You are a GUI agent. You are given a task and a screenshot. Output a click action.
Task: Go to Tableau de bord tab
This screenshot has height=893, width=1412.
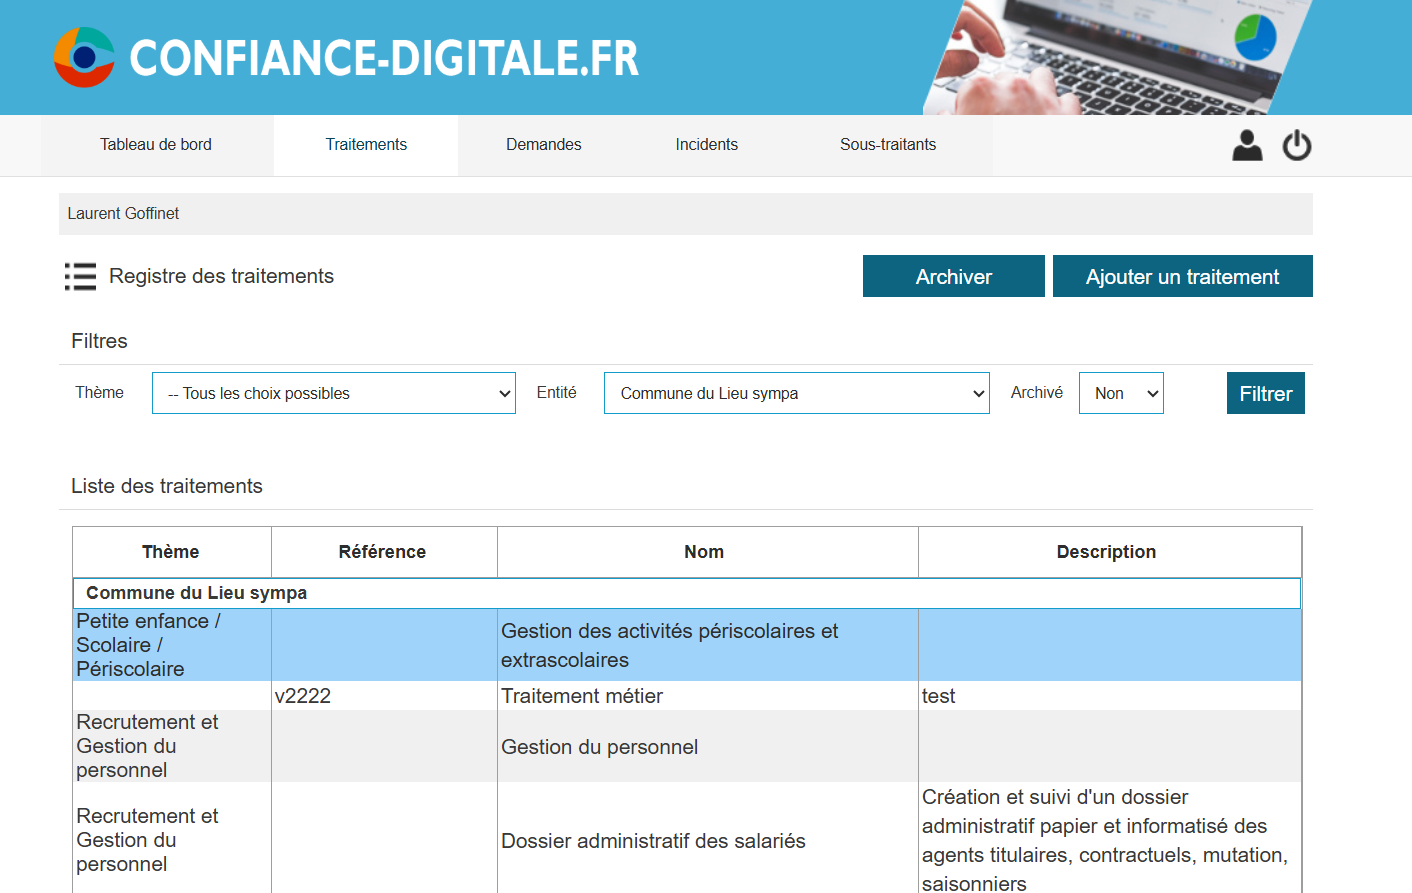coord(156,145)
